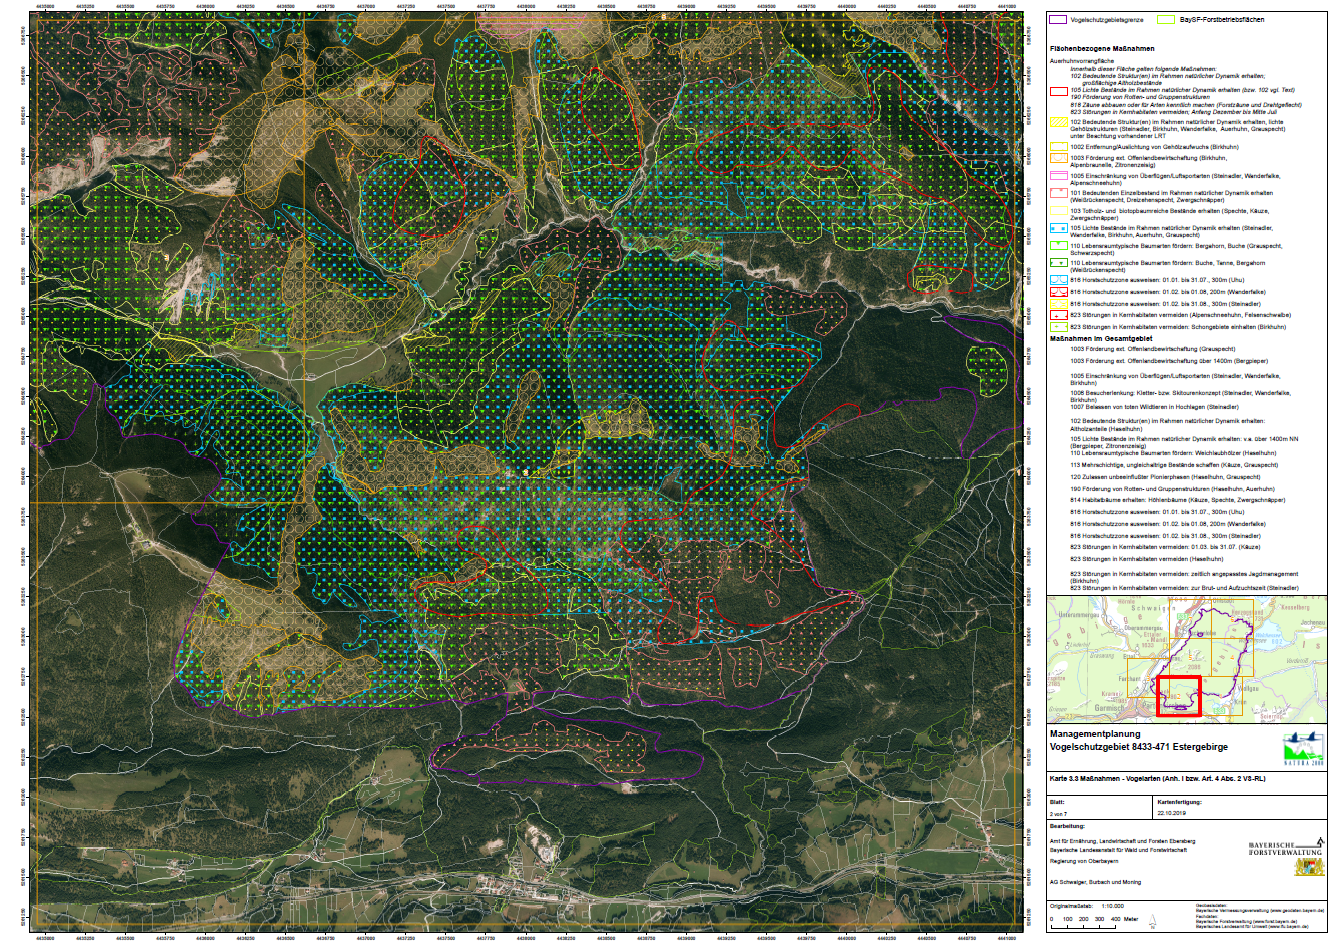The width and height of the screenshot is (1341, 944).
Task: Click the purple Vogelschutzgebietsgrenze legend box
Action: (1057, 19)
